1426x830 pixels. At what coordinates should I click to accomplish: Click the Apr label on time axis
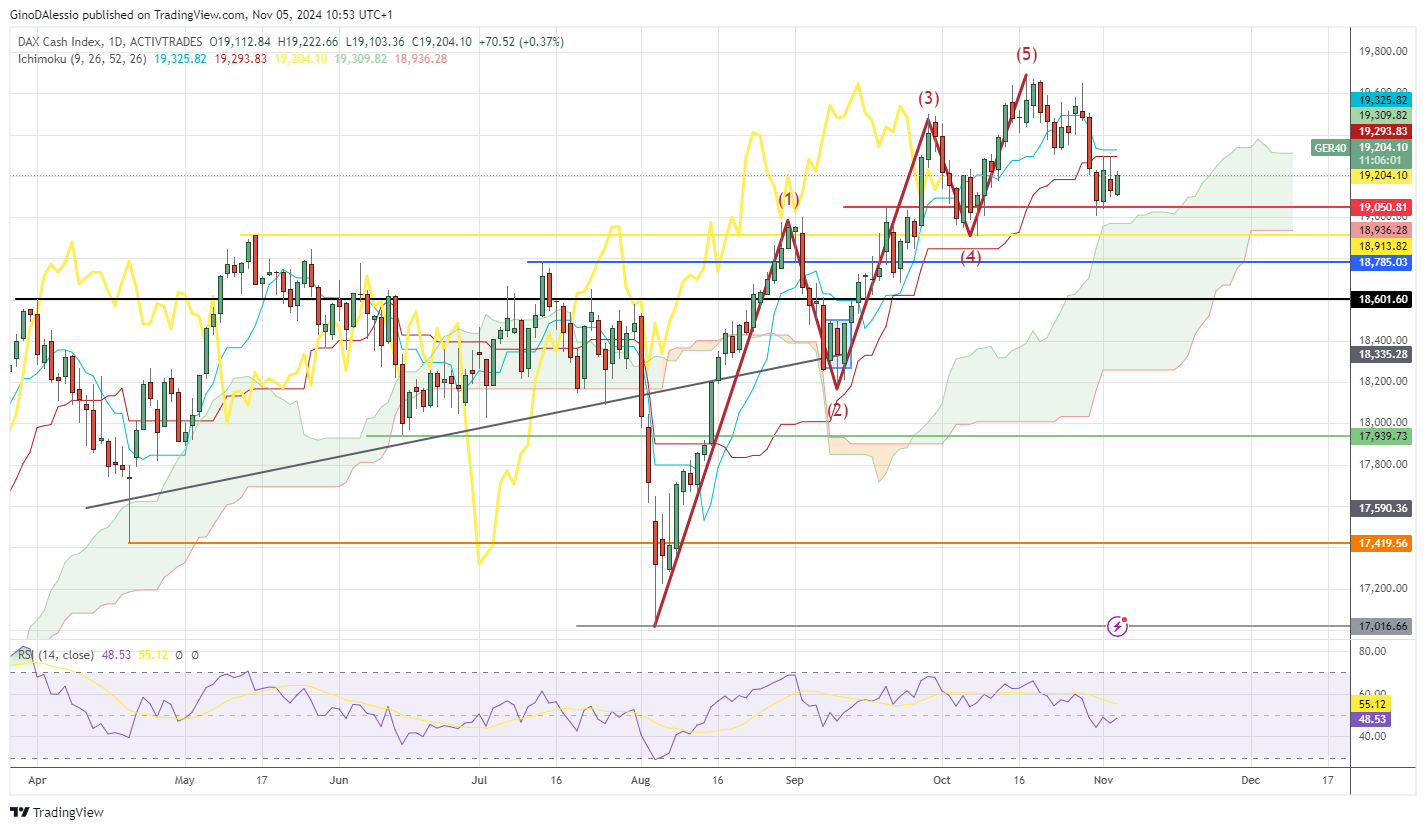coord(38,778)
